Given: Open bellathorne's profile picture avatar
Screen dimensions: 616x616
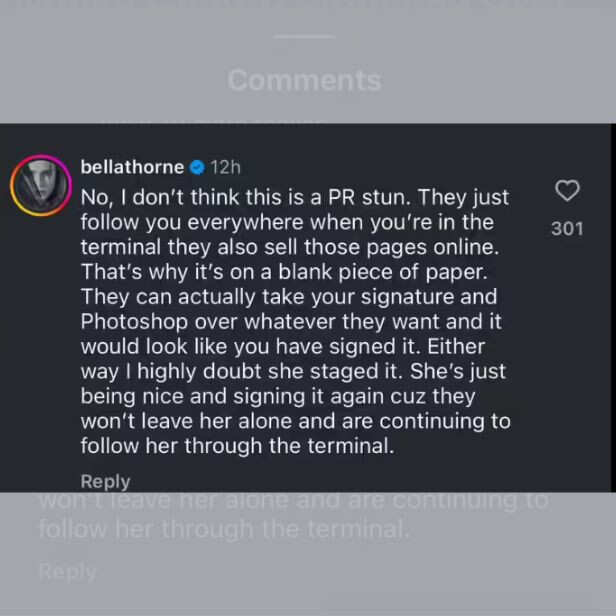Looking at the screenshot, I should (38, 186).
